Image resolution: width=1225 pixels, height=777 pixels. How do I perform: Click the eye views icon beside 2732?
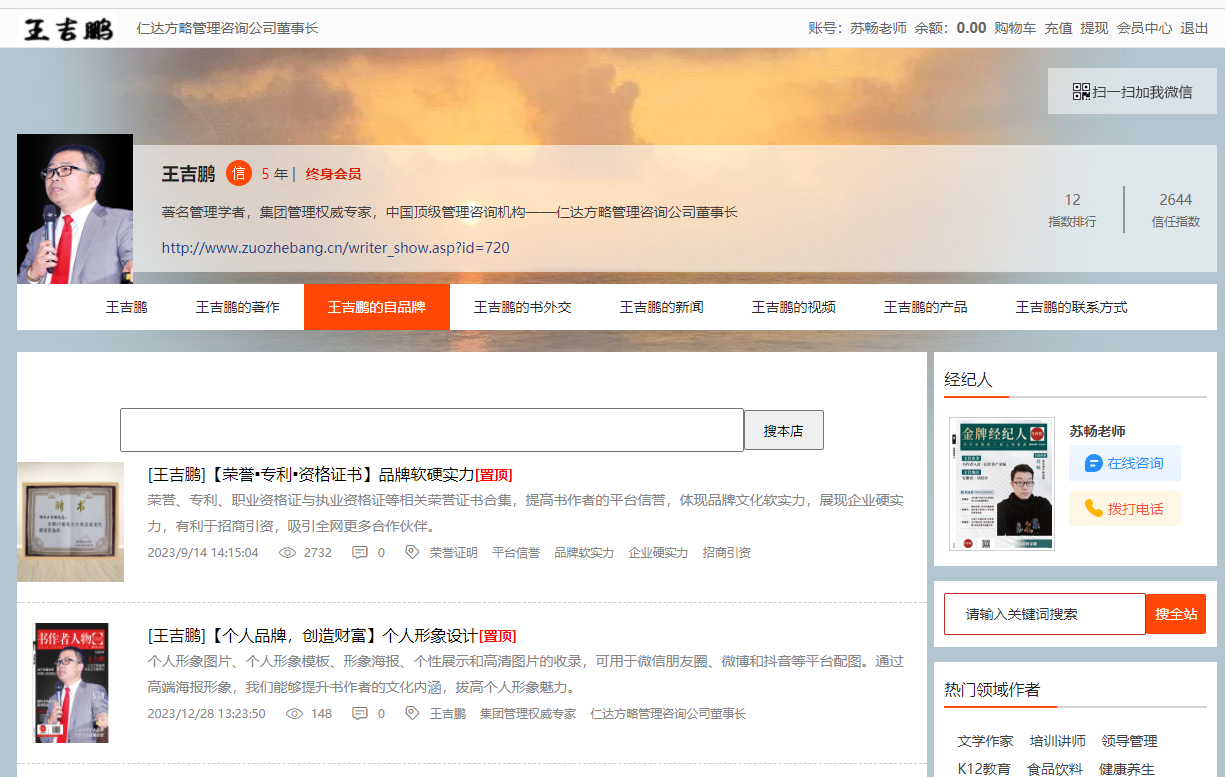click(x=287, y=552)
